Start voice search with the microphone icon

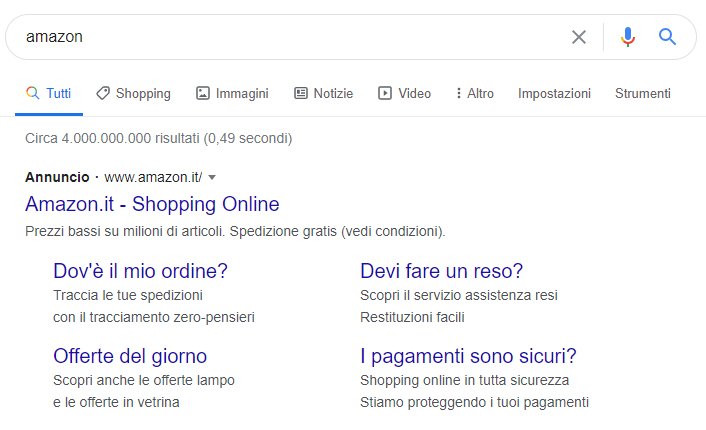628,37
